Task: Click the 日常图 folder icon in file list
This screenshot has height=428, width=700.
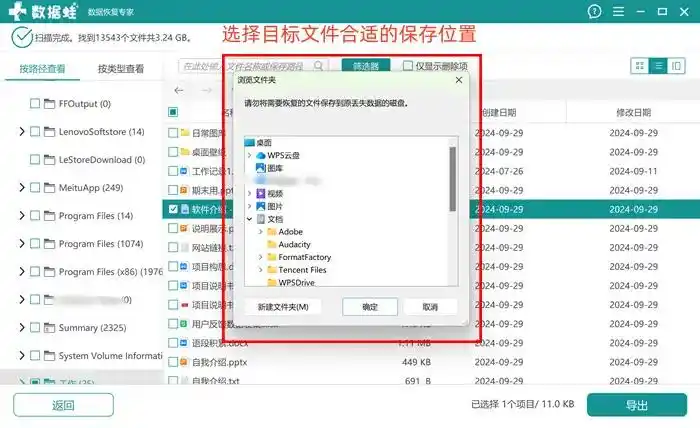Action: [185, 133]
